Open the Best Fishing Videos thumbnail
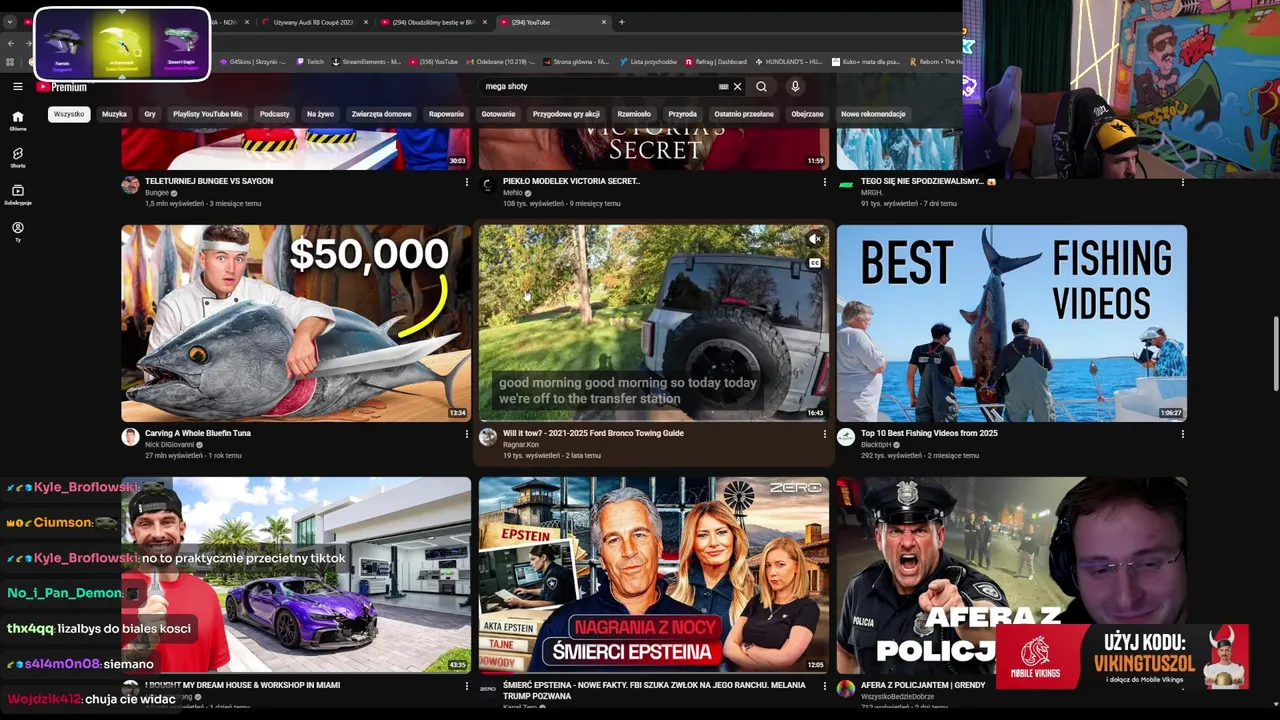Screen dimensions: 1280x720 (x=1012, y=323)
